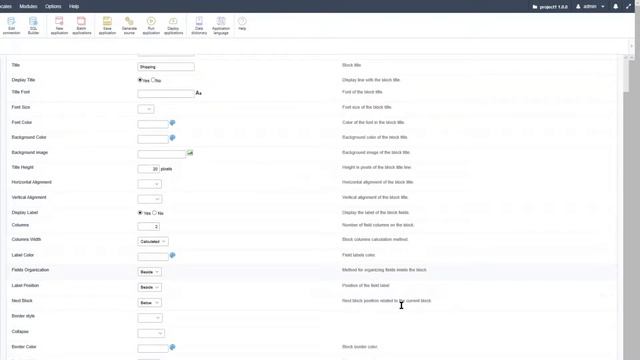Click the Background image path field
640x360 pixels.
[x=162, y=154]
